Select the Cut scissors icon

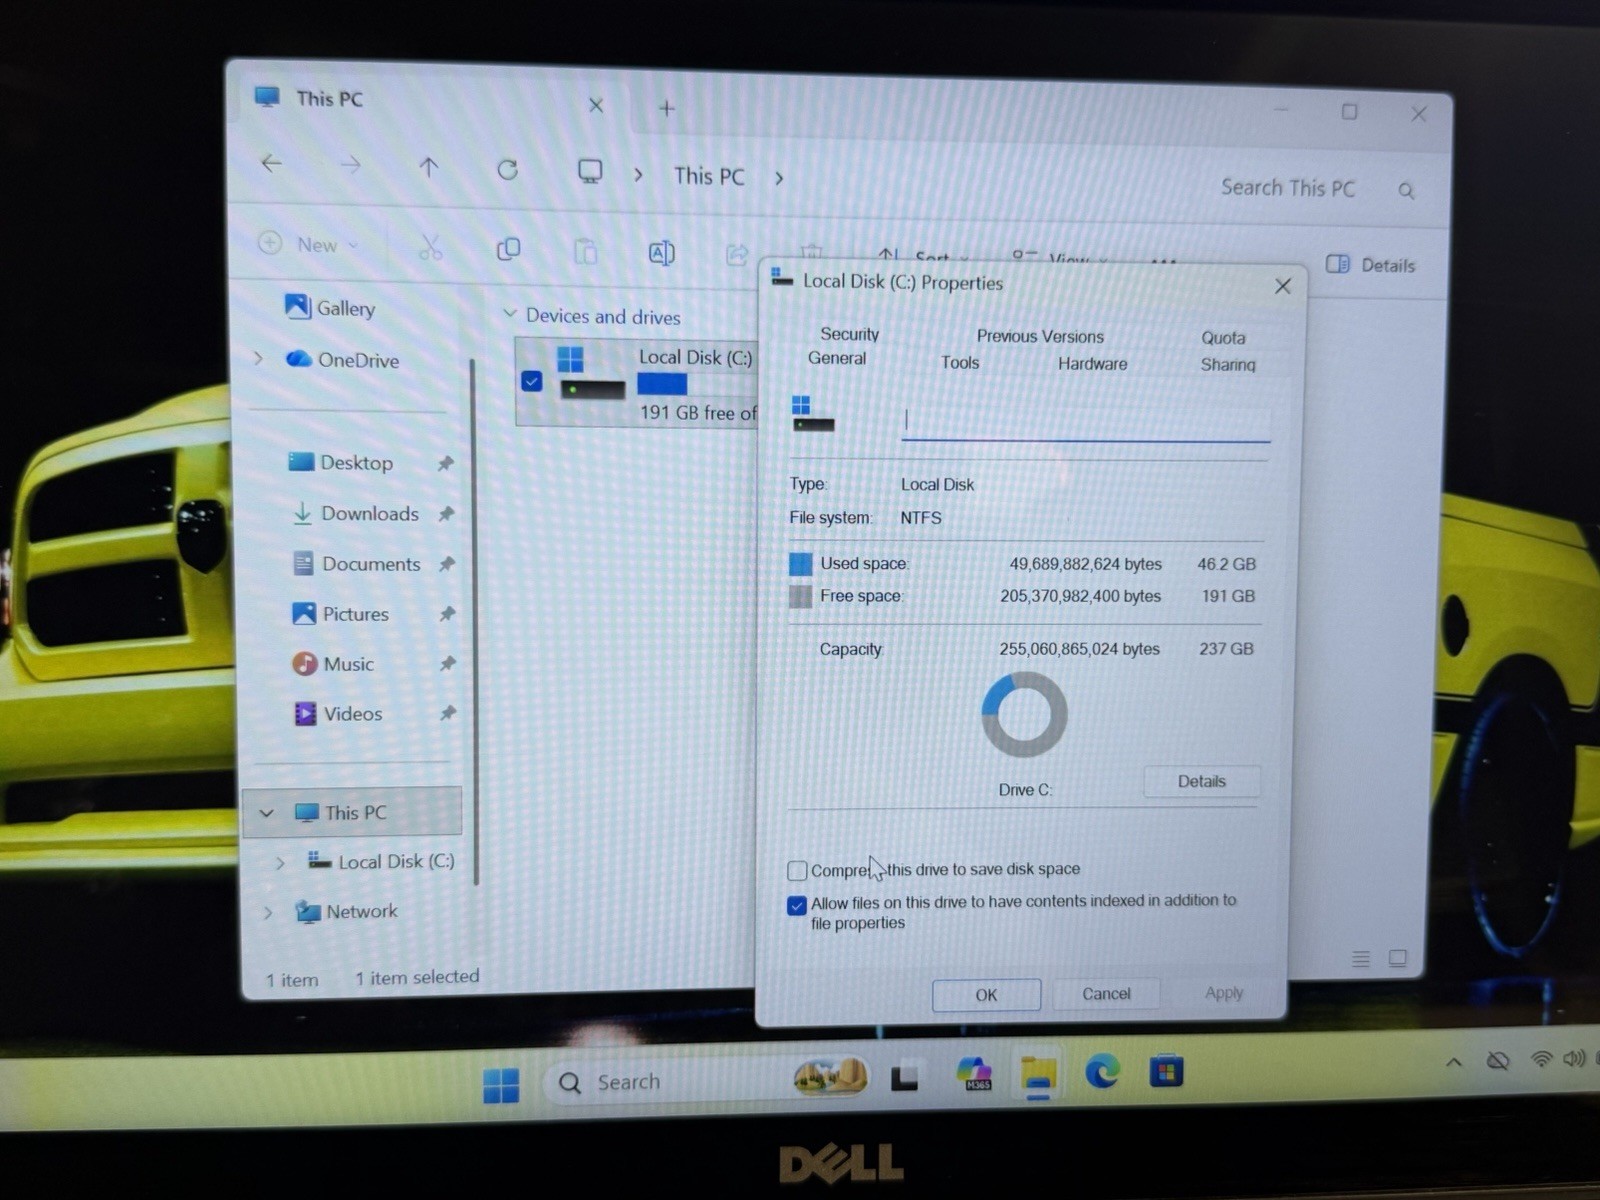coord(430,247)
